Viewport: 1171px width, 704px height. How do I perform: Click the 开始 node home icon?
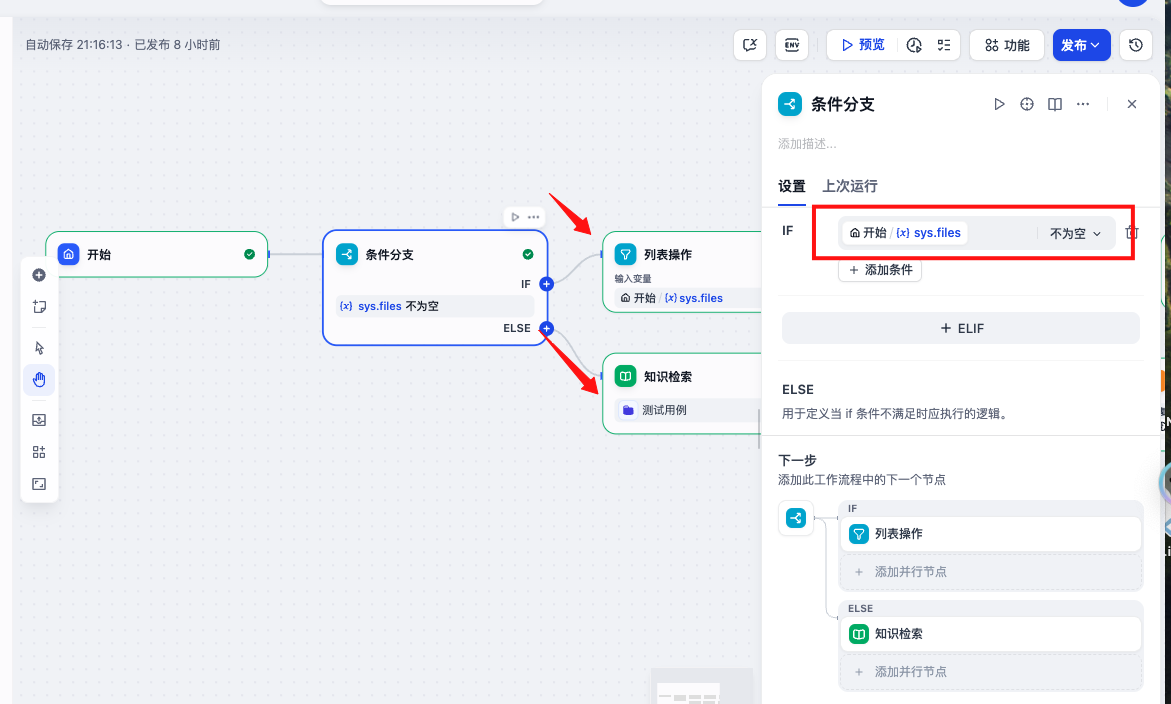[x=69, y=255]
